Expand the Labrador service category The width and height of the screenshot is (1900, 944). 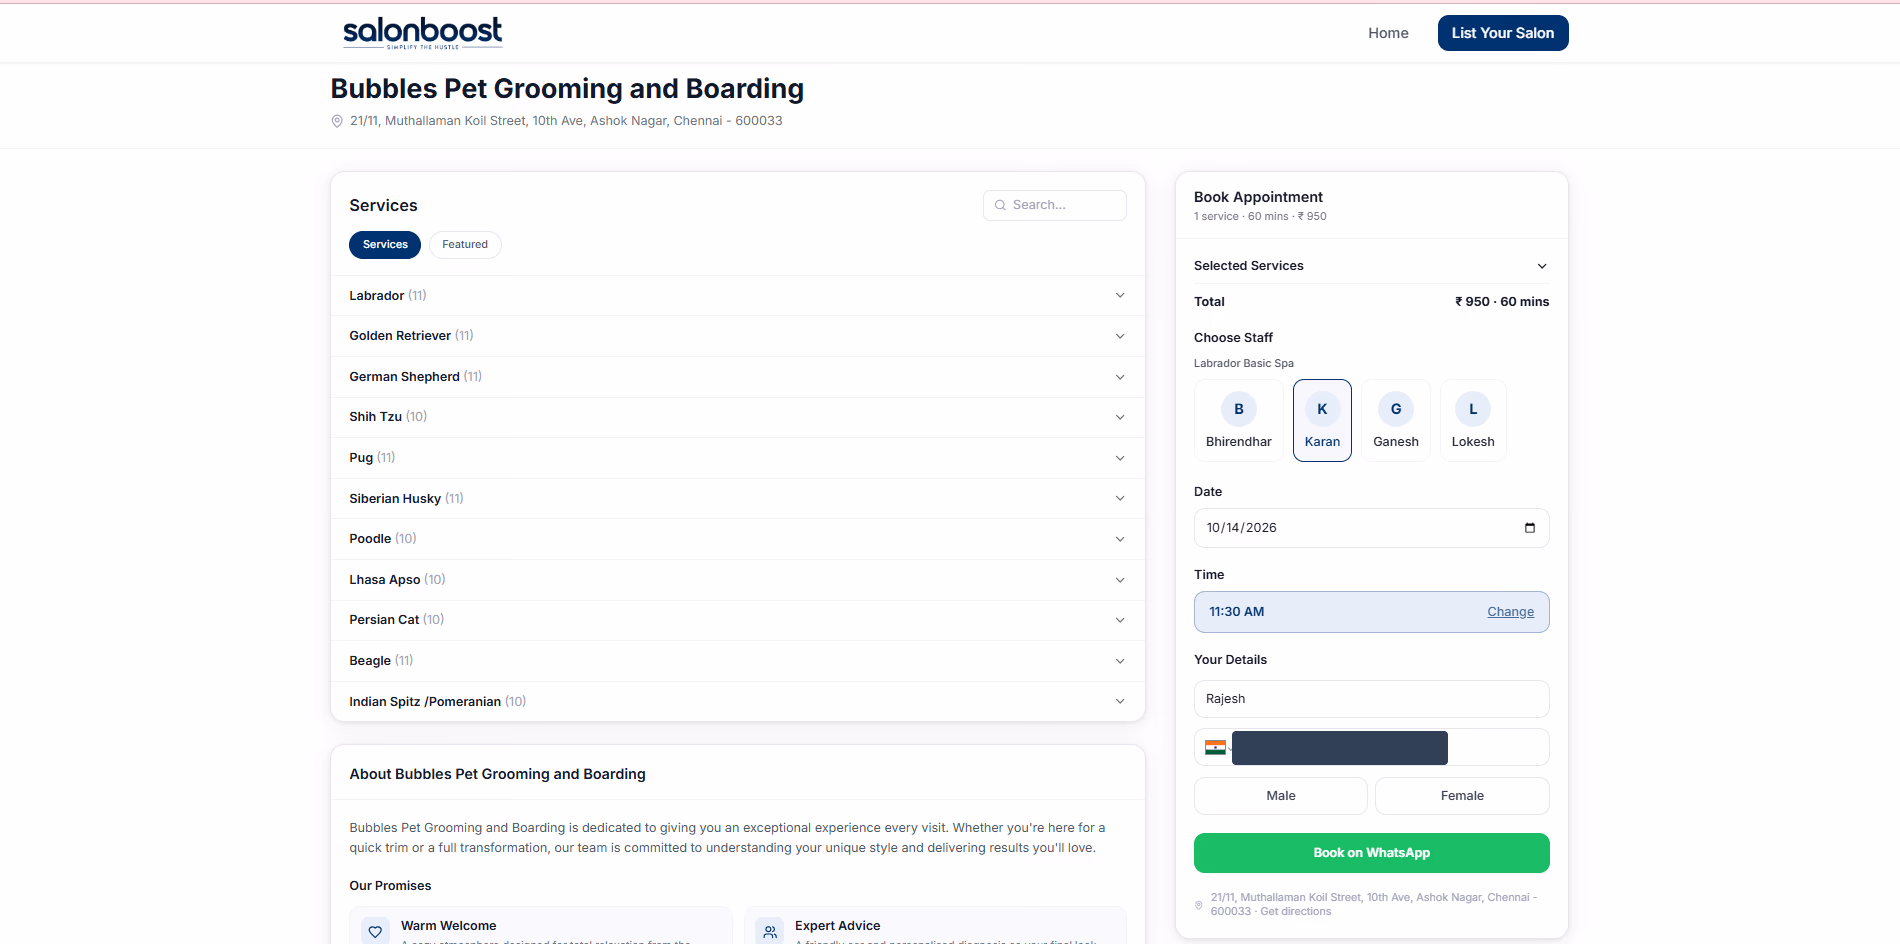[x=738, y=296]
